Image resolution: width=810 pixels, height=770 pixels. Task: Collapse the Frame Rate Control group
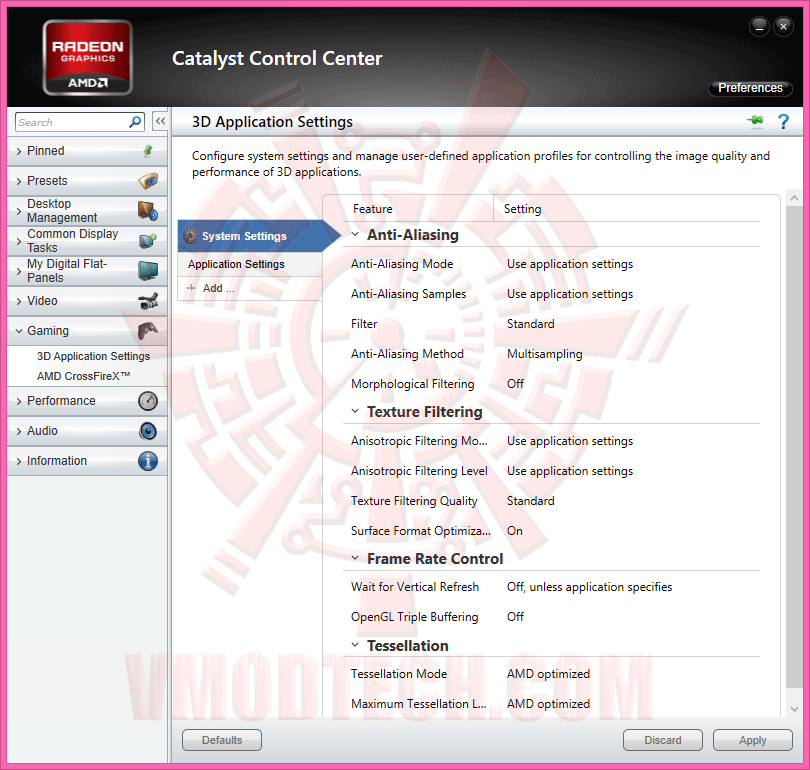[355, 558]
